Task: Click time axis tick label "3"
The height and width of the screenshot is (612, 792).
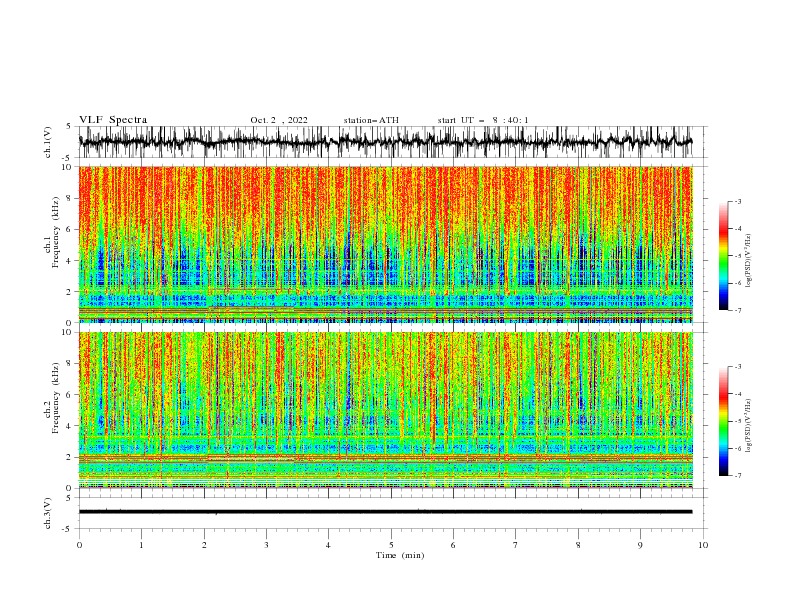Action: click(266, 545)
